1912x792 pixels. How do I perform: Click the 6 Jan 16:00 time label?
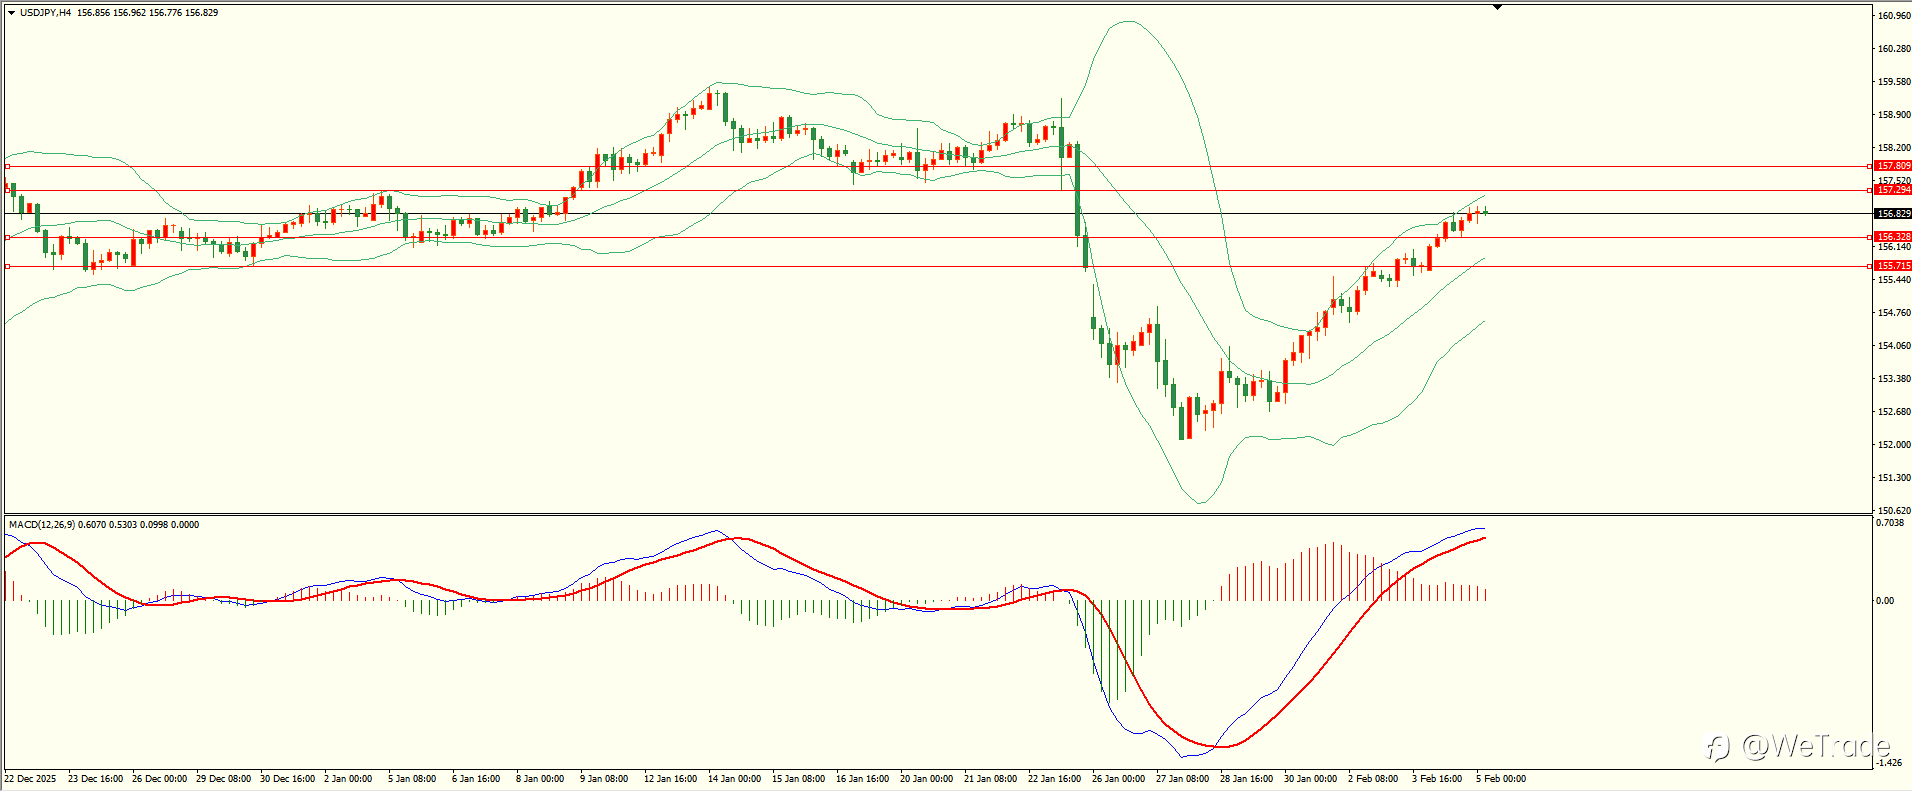click(x=476, y=779)
